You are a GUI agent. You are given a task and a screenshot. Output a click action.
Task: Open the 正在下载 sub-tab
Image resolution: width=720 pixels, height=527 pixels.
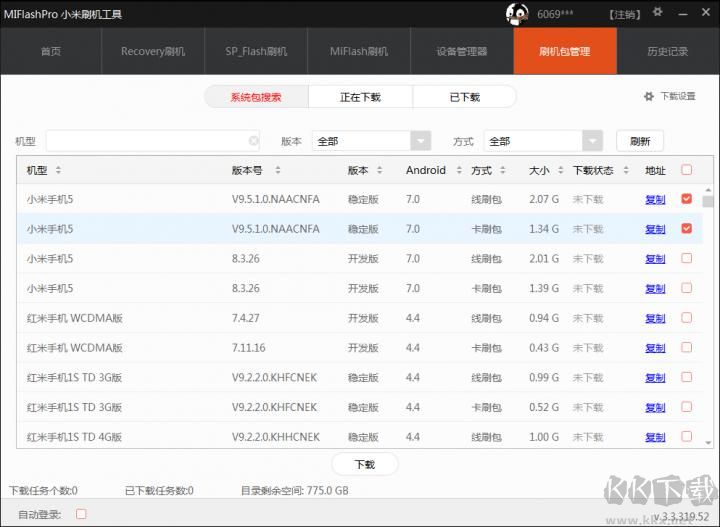click(360, 97)
